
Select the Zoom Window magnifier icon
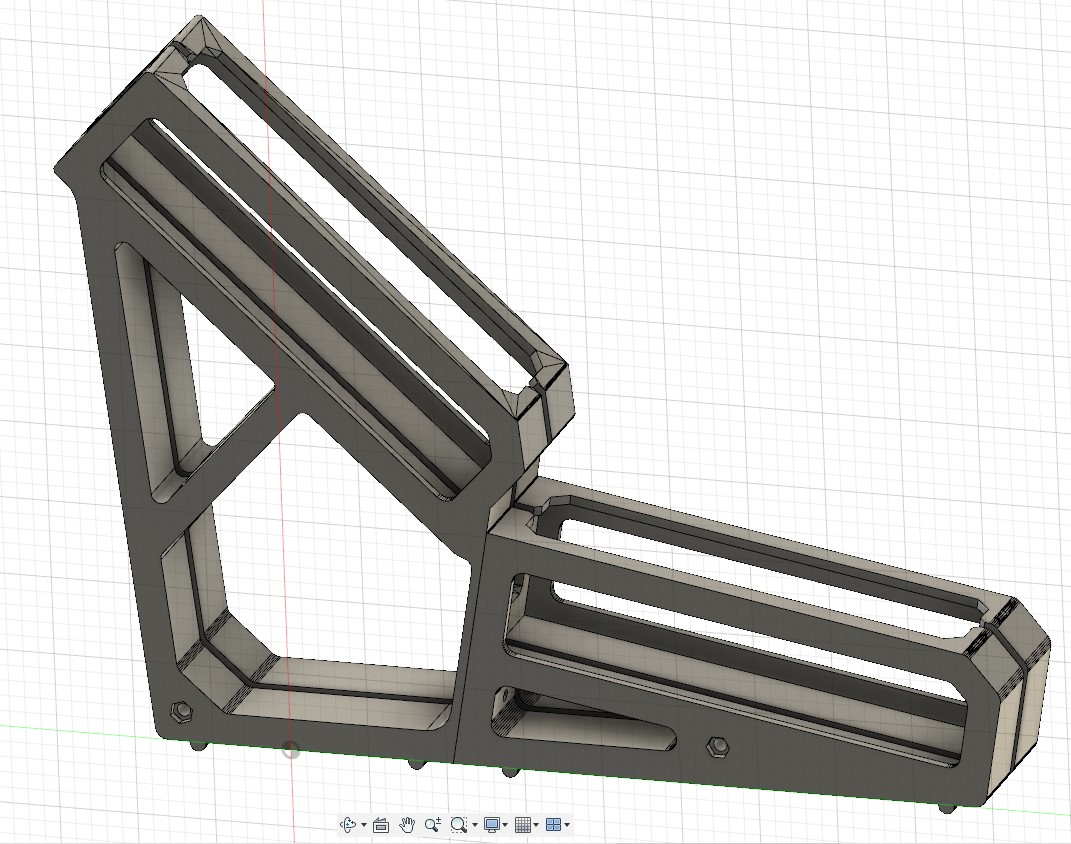point(458,825)
